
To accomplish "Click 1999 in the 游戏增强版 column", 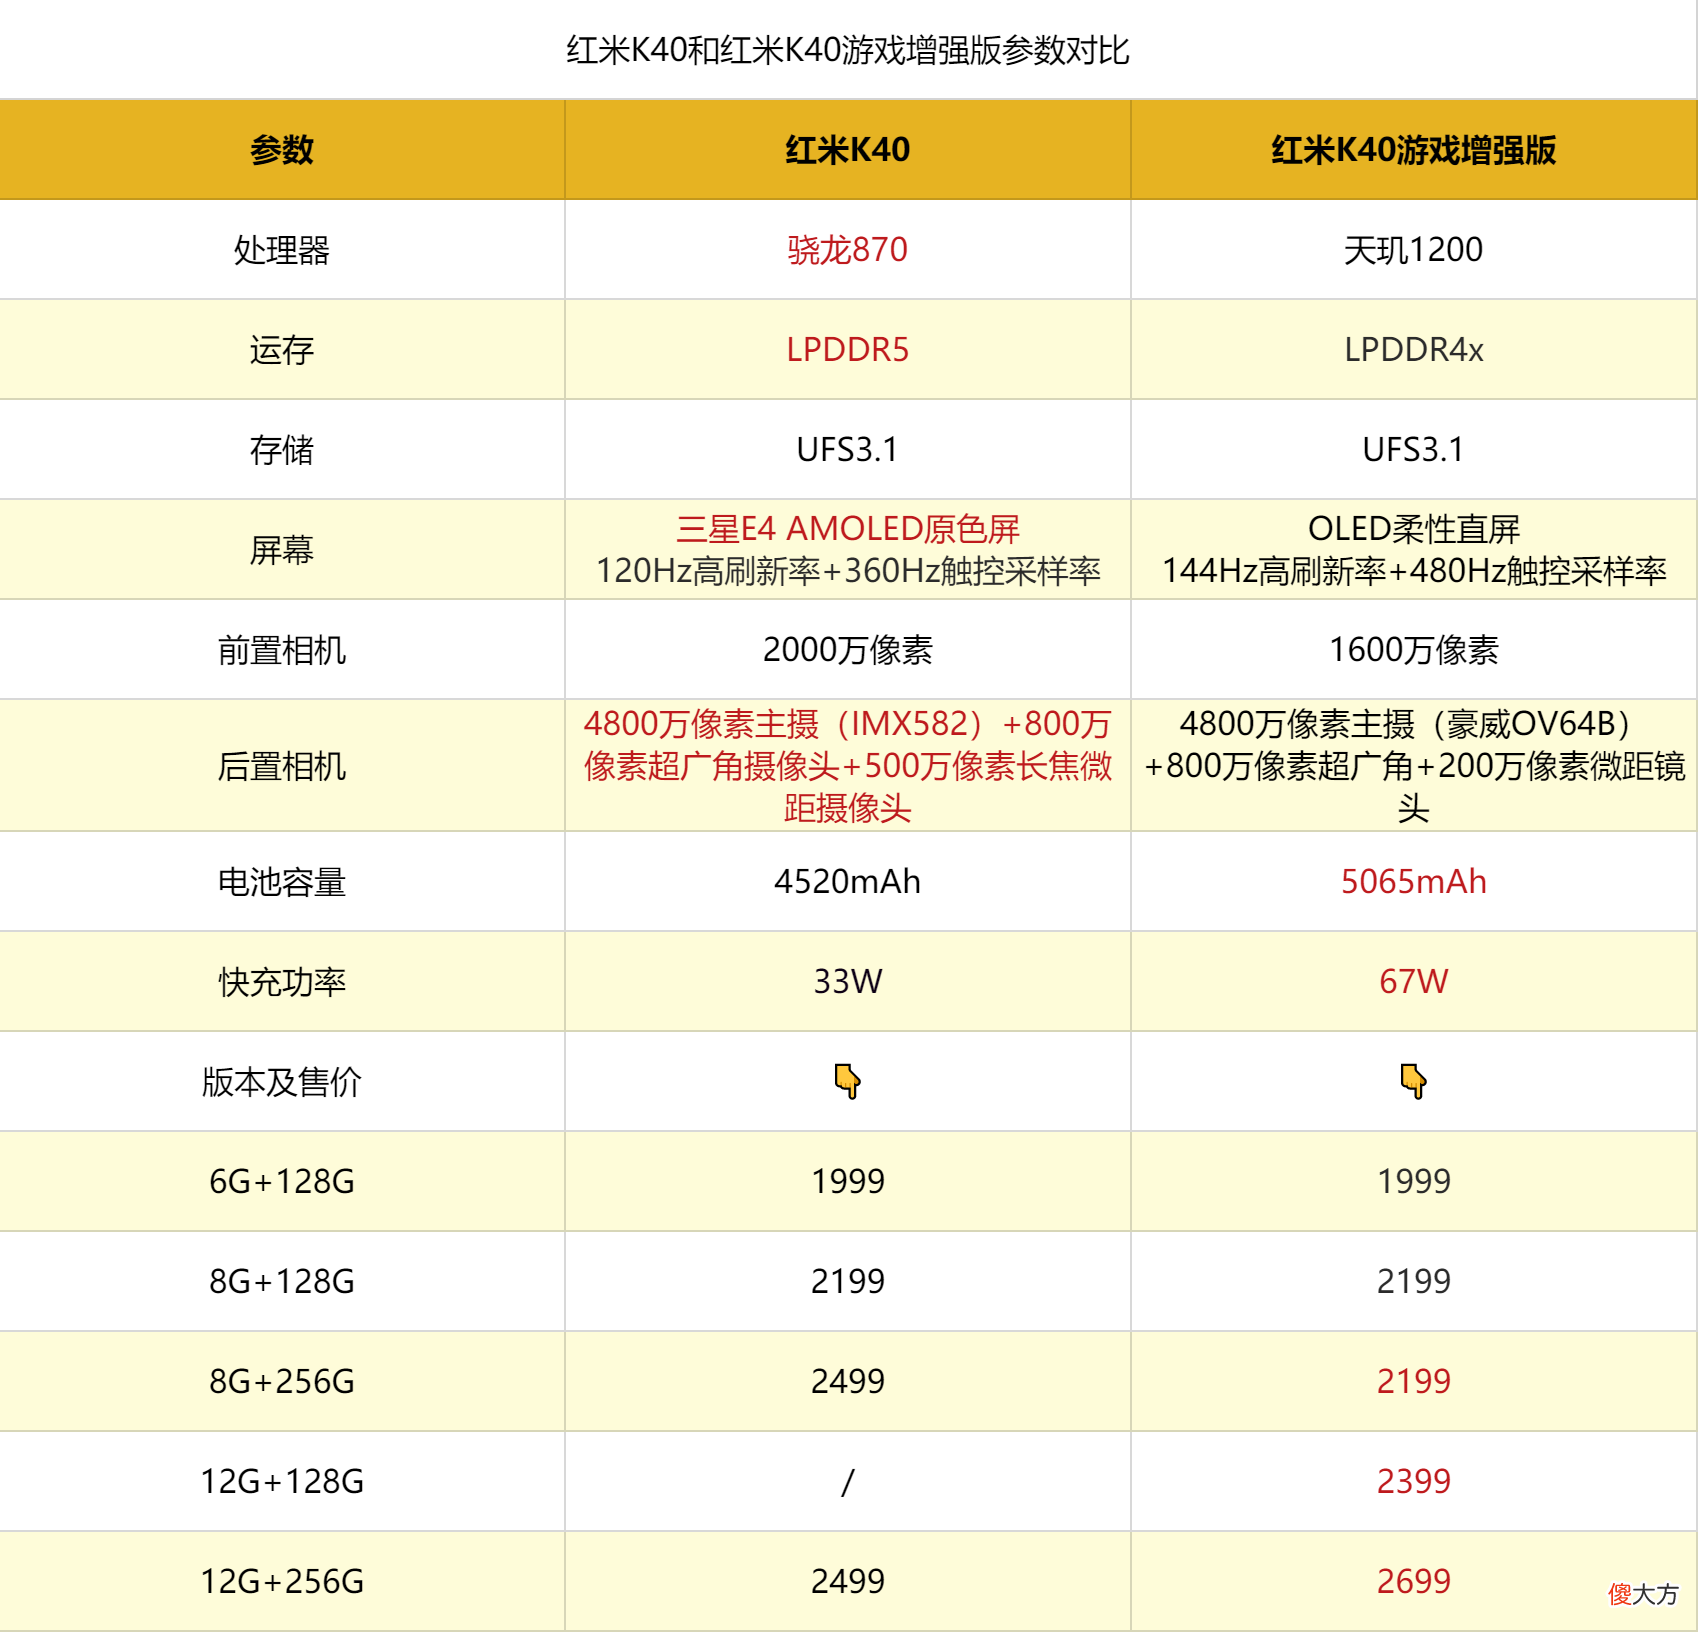I will tap(1413, 1182).
